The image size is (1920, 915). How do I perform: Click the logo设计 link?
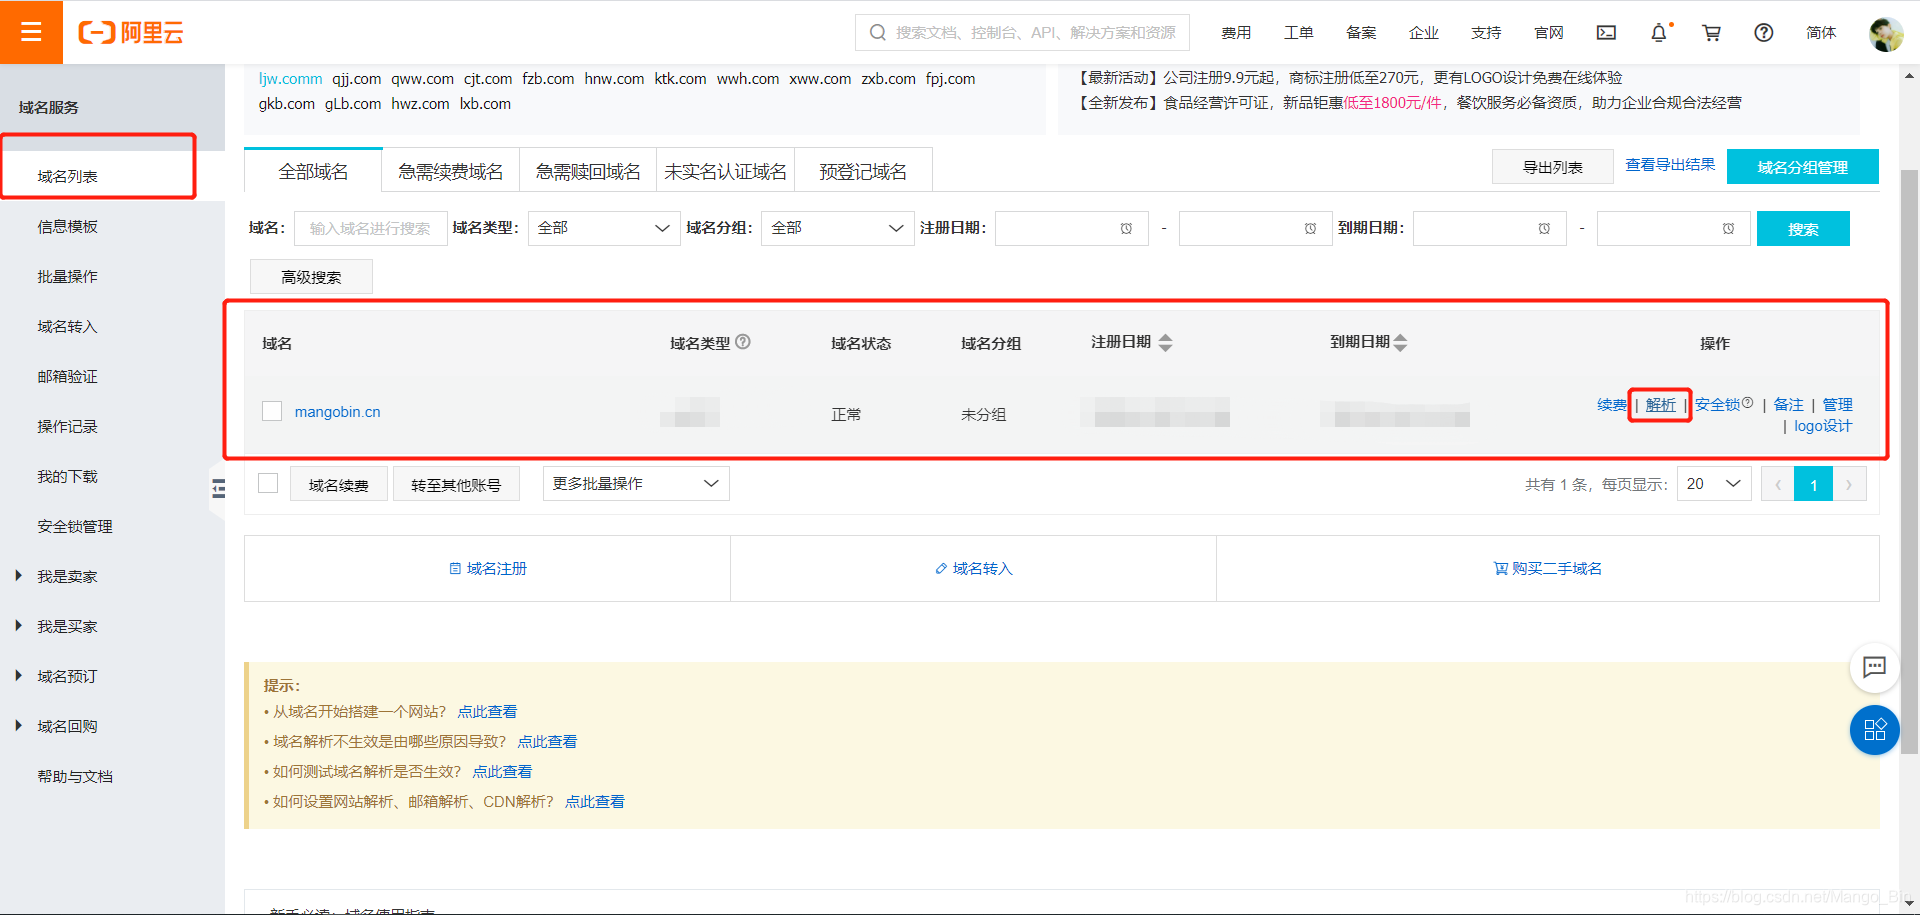(1822, 426)
